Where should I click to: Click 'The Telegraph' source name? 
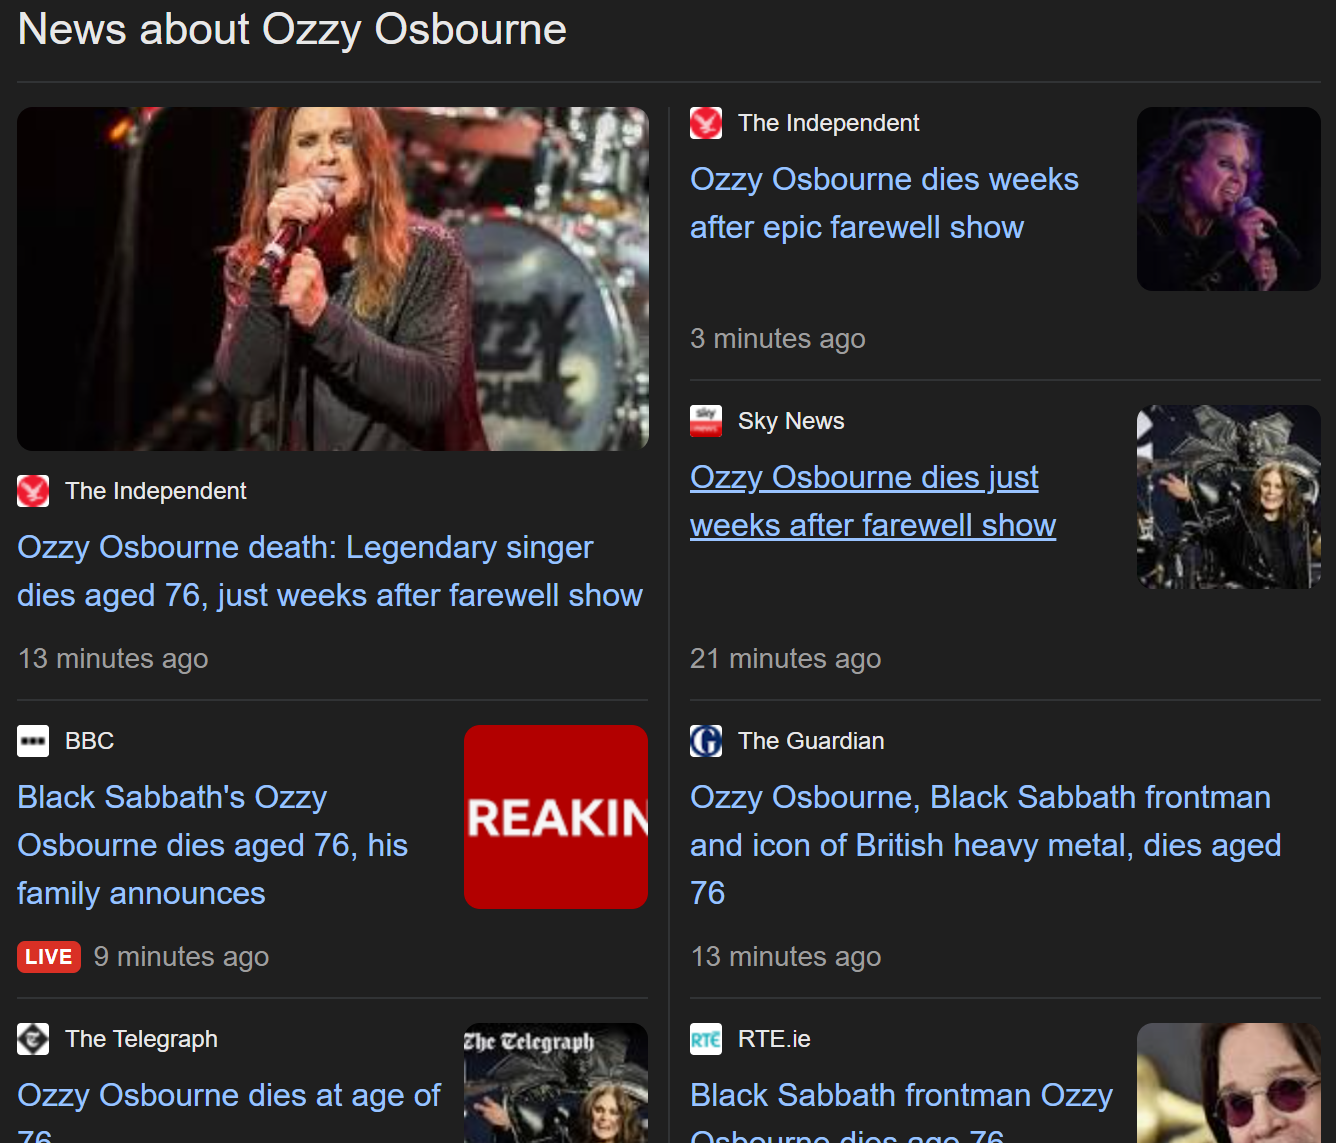(x=141, y=1039)
